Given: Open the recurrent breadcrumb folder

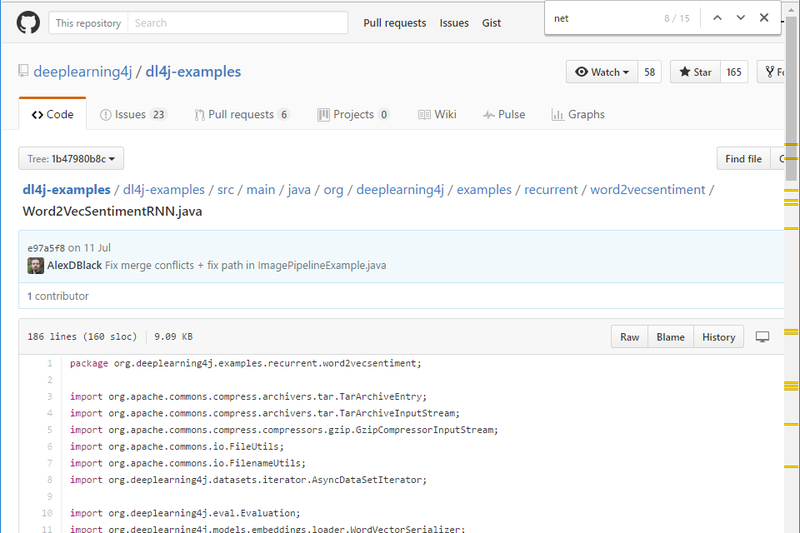Looking at the screenshot, I should click(551, 189).
